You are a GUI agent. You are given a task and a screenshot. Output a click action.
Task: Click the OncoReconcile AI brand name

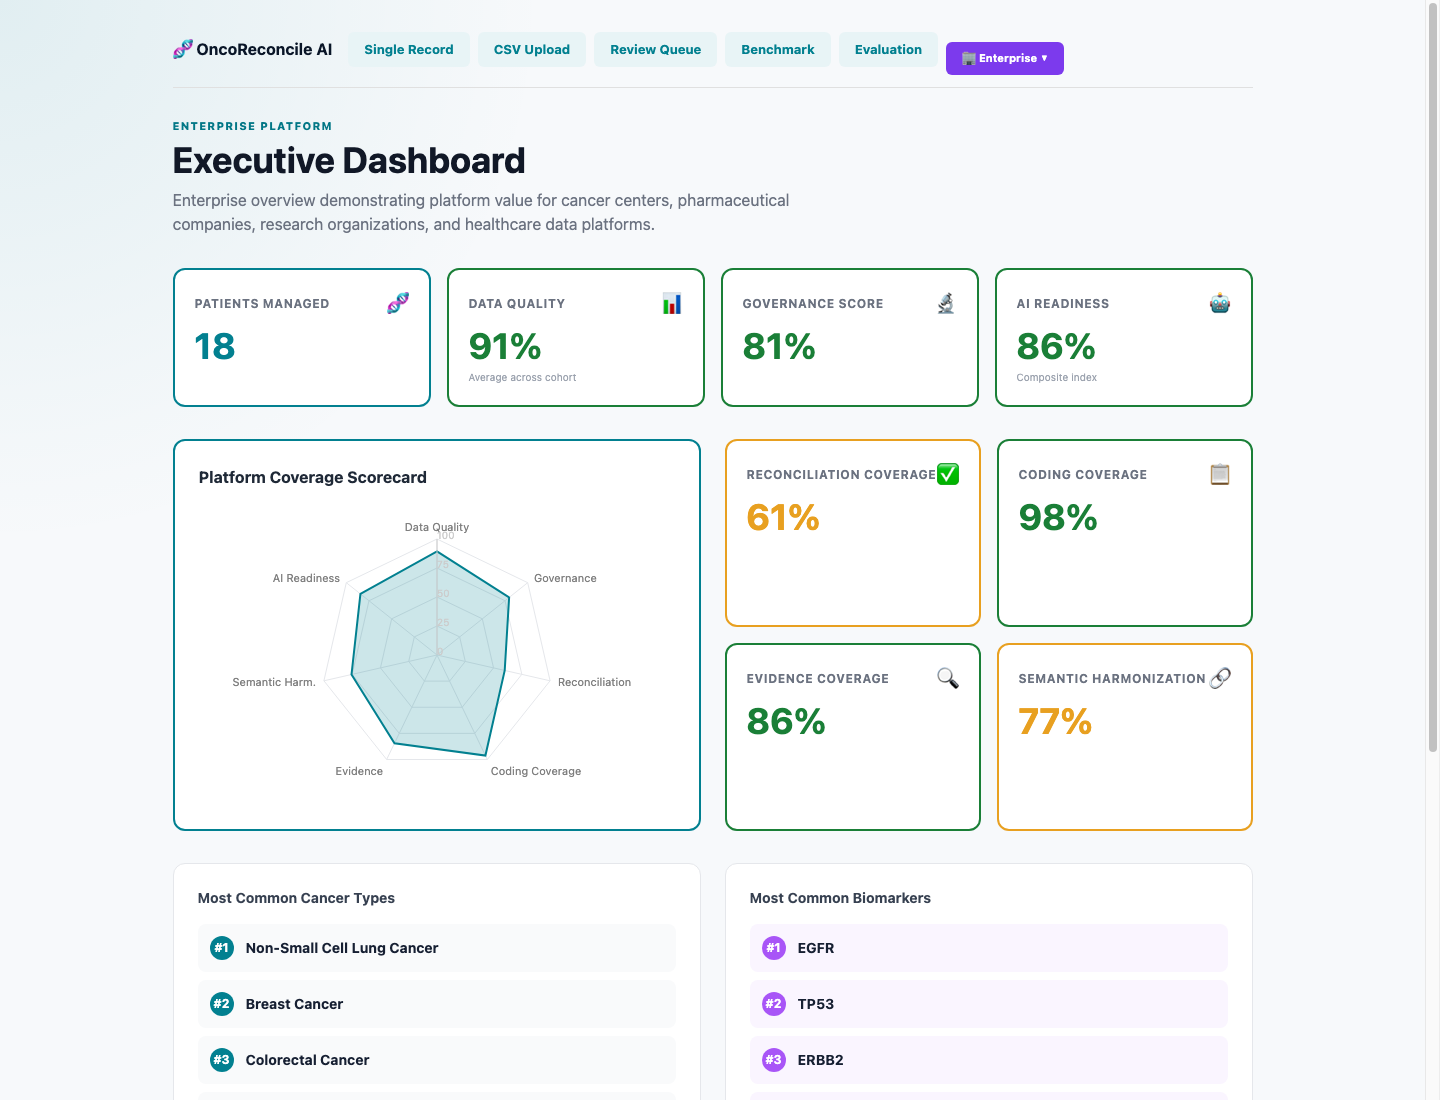264,49
